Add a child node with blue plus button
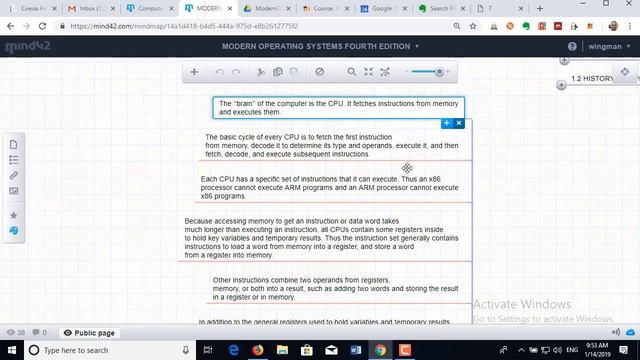 (447, 123)
